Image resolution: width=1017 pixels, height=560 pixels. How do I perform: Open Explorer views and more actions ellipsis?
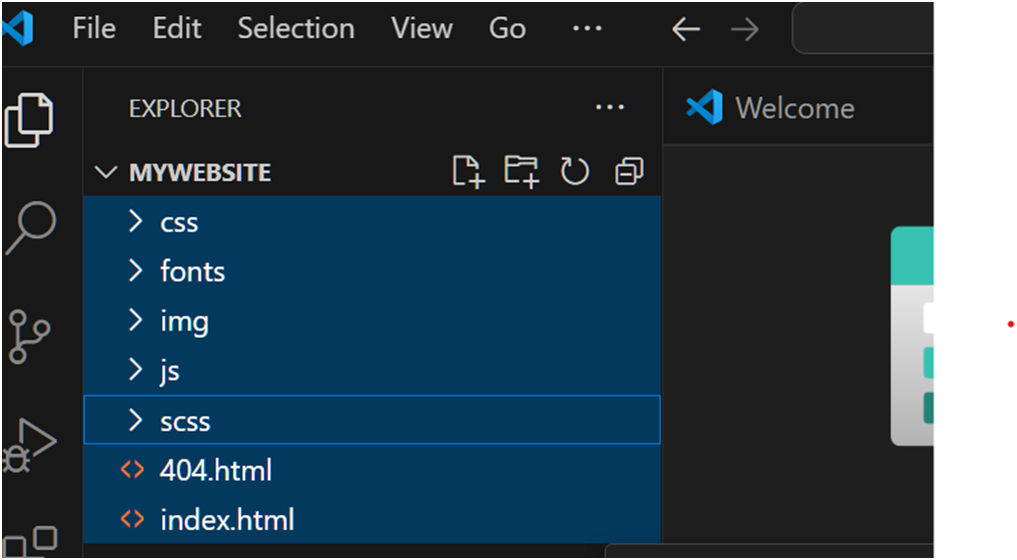610,108
